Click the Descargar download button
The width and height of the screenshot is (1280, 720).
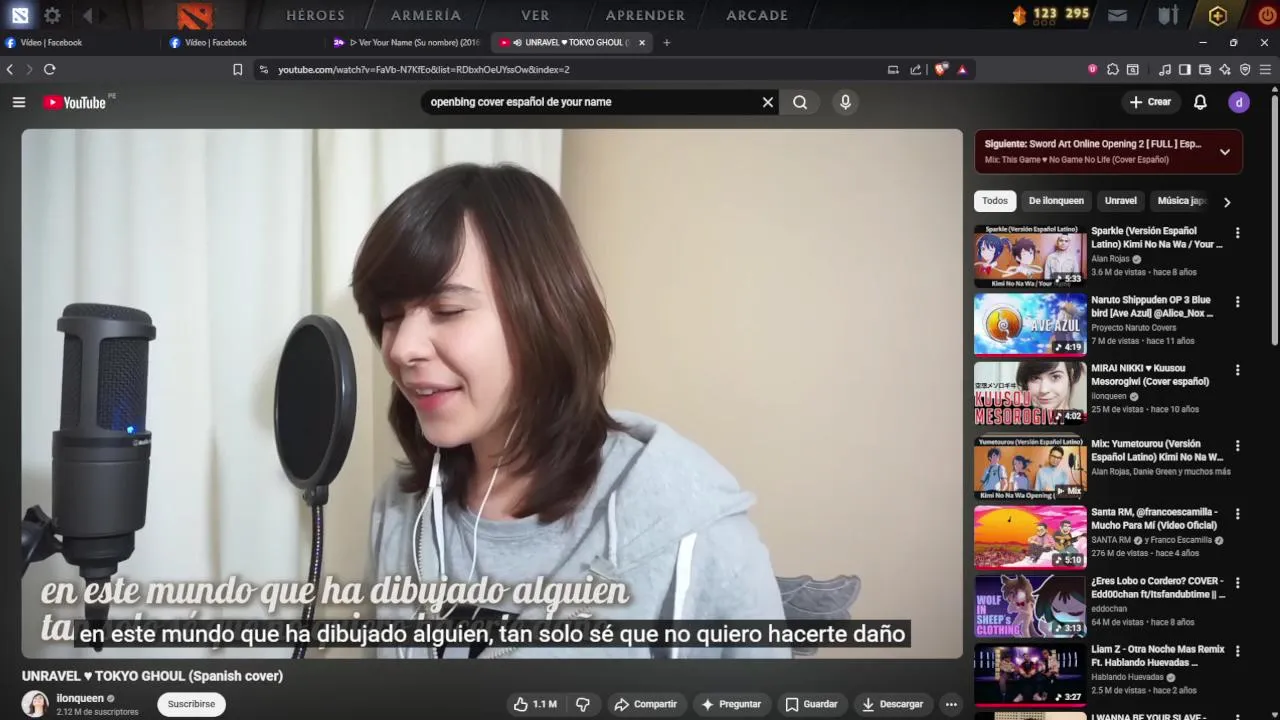point(893,704)
